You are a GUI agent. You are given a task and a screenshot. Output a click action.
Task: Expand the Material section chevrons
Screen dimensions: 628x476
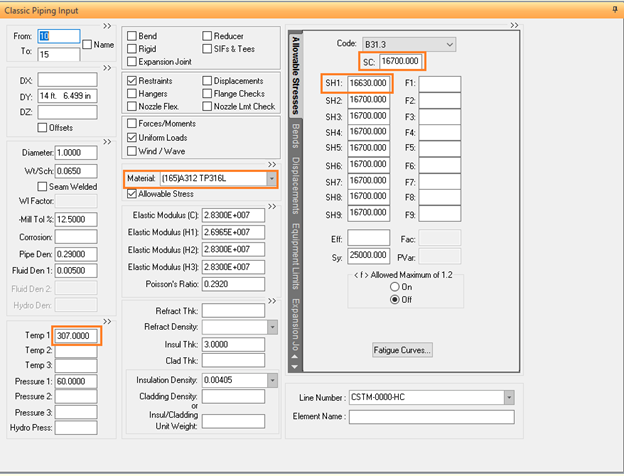pyautogui.click(x=272, y=164)
